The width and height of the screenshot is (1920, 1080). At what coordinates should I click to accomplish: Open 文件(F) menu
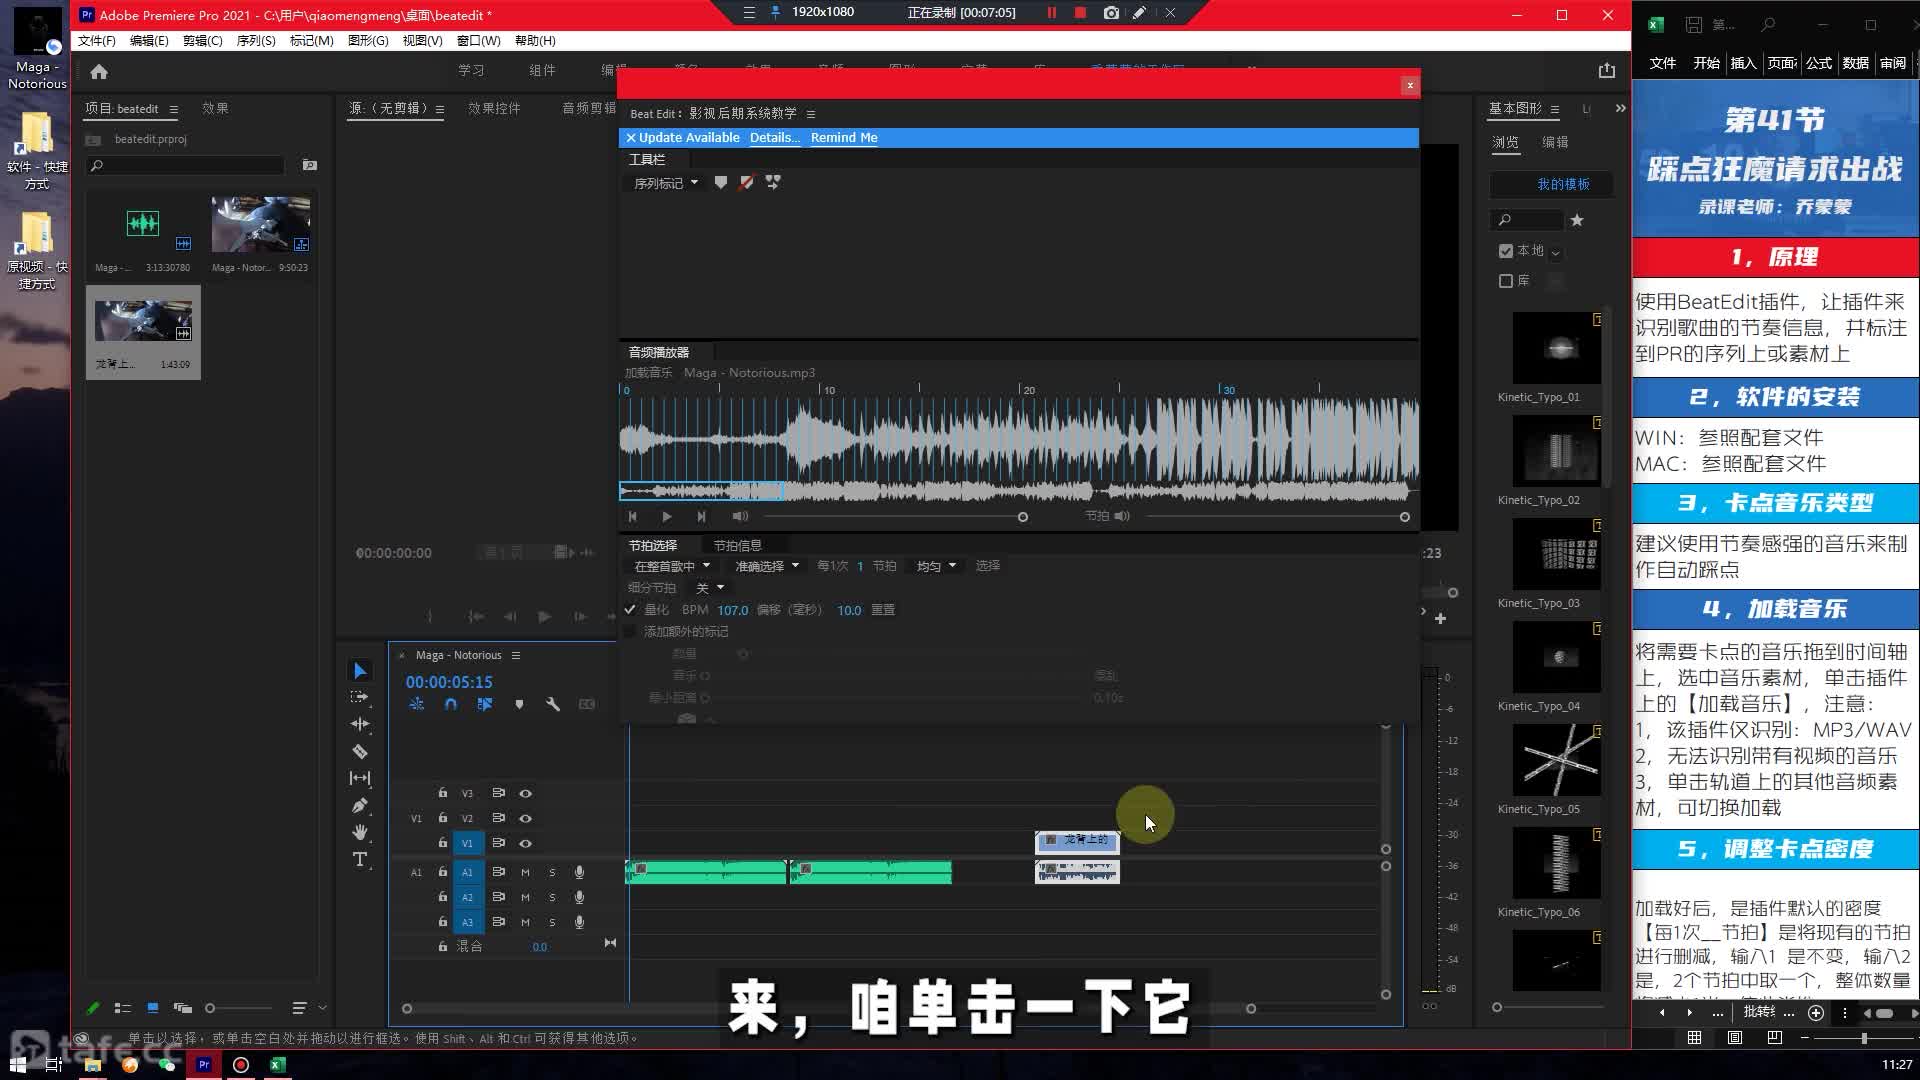pos(97,41)
